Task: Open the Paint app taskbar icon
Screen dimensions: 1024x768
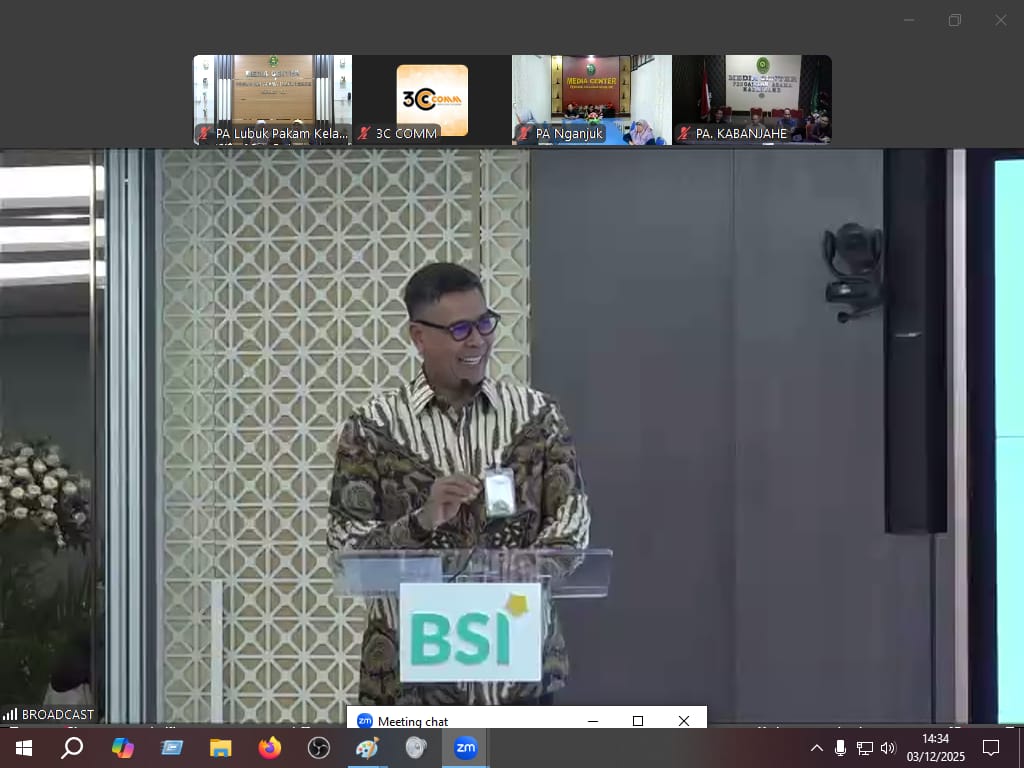Action: [367, 748]
